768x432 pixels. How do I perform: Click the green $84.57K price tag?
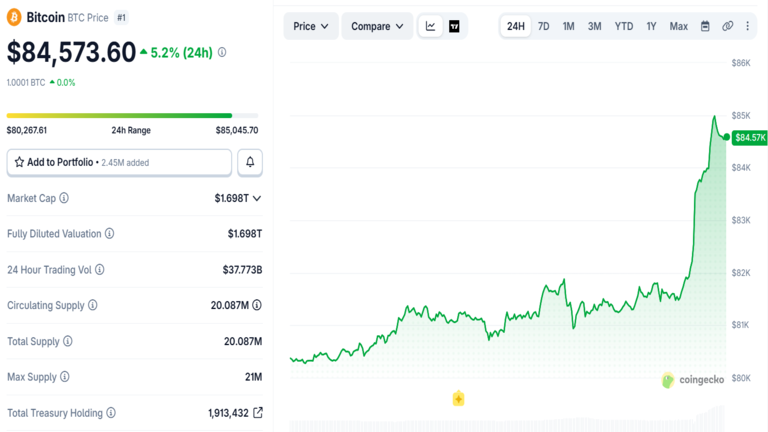click(750, 138)
